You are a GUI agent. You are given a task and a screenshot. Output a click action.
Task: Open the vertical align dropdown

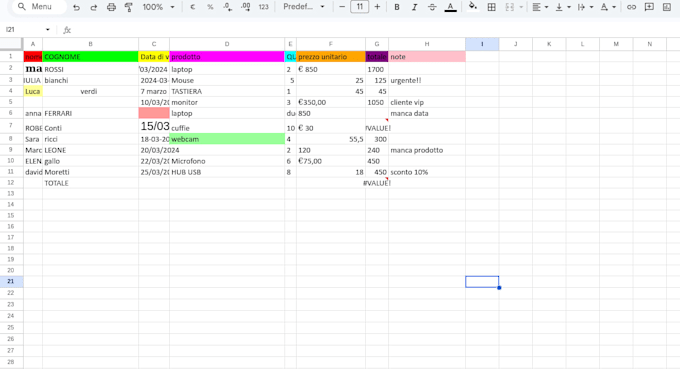pos(562,7)
